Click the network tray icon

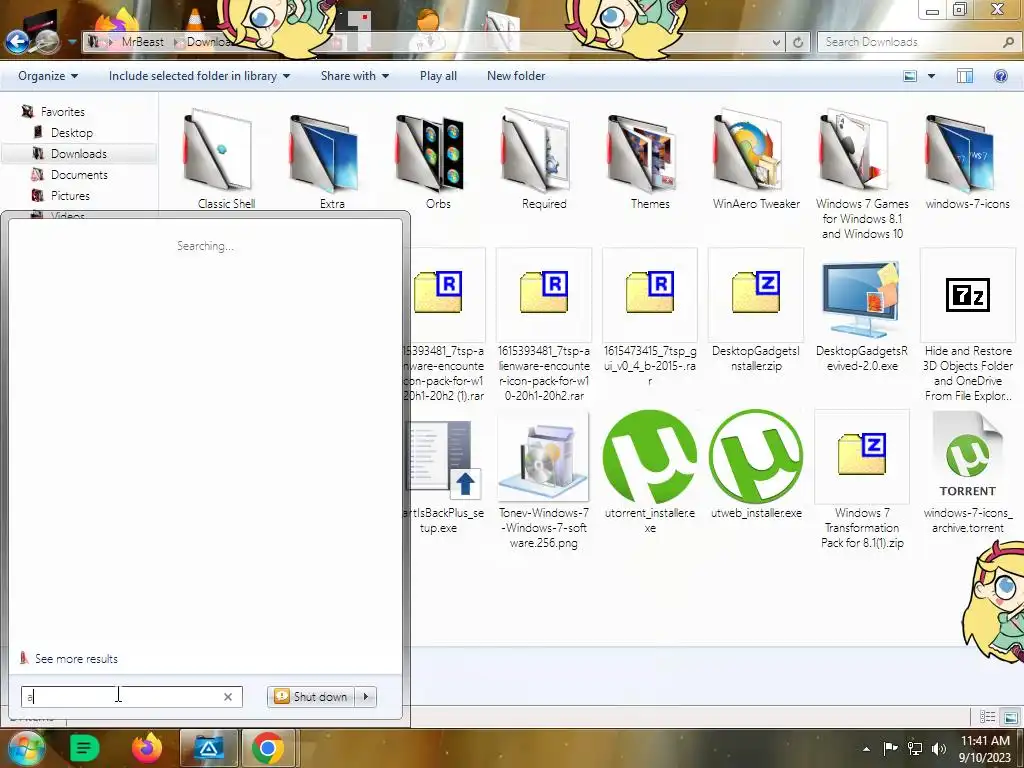(x=915, y=748)
